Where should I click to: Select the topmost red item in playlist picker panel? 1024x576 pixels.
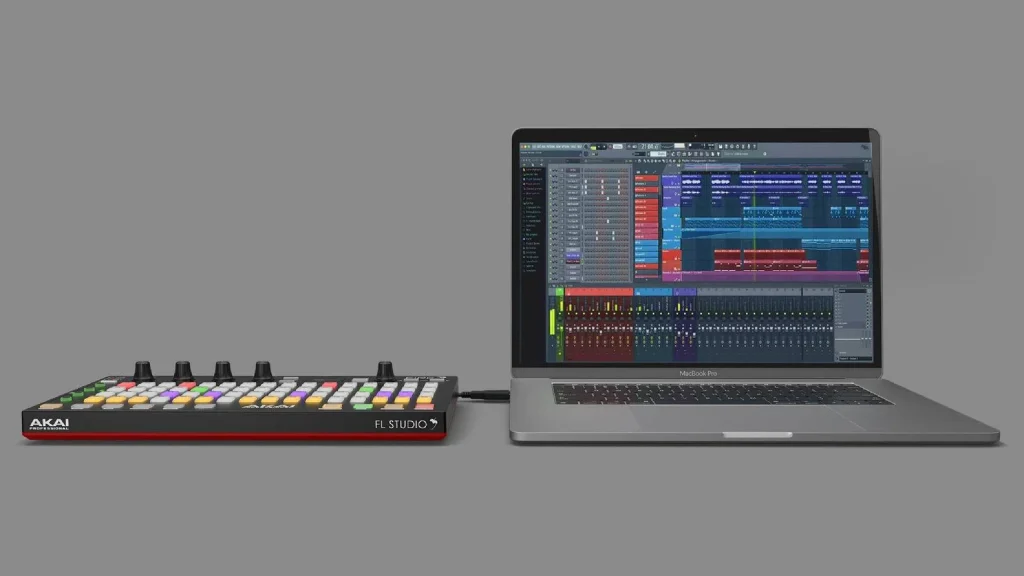[x=646, y=178]
